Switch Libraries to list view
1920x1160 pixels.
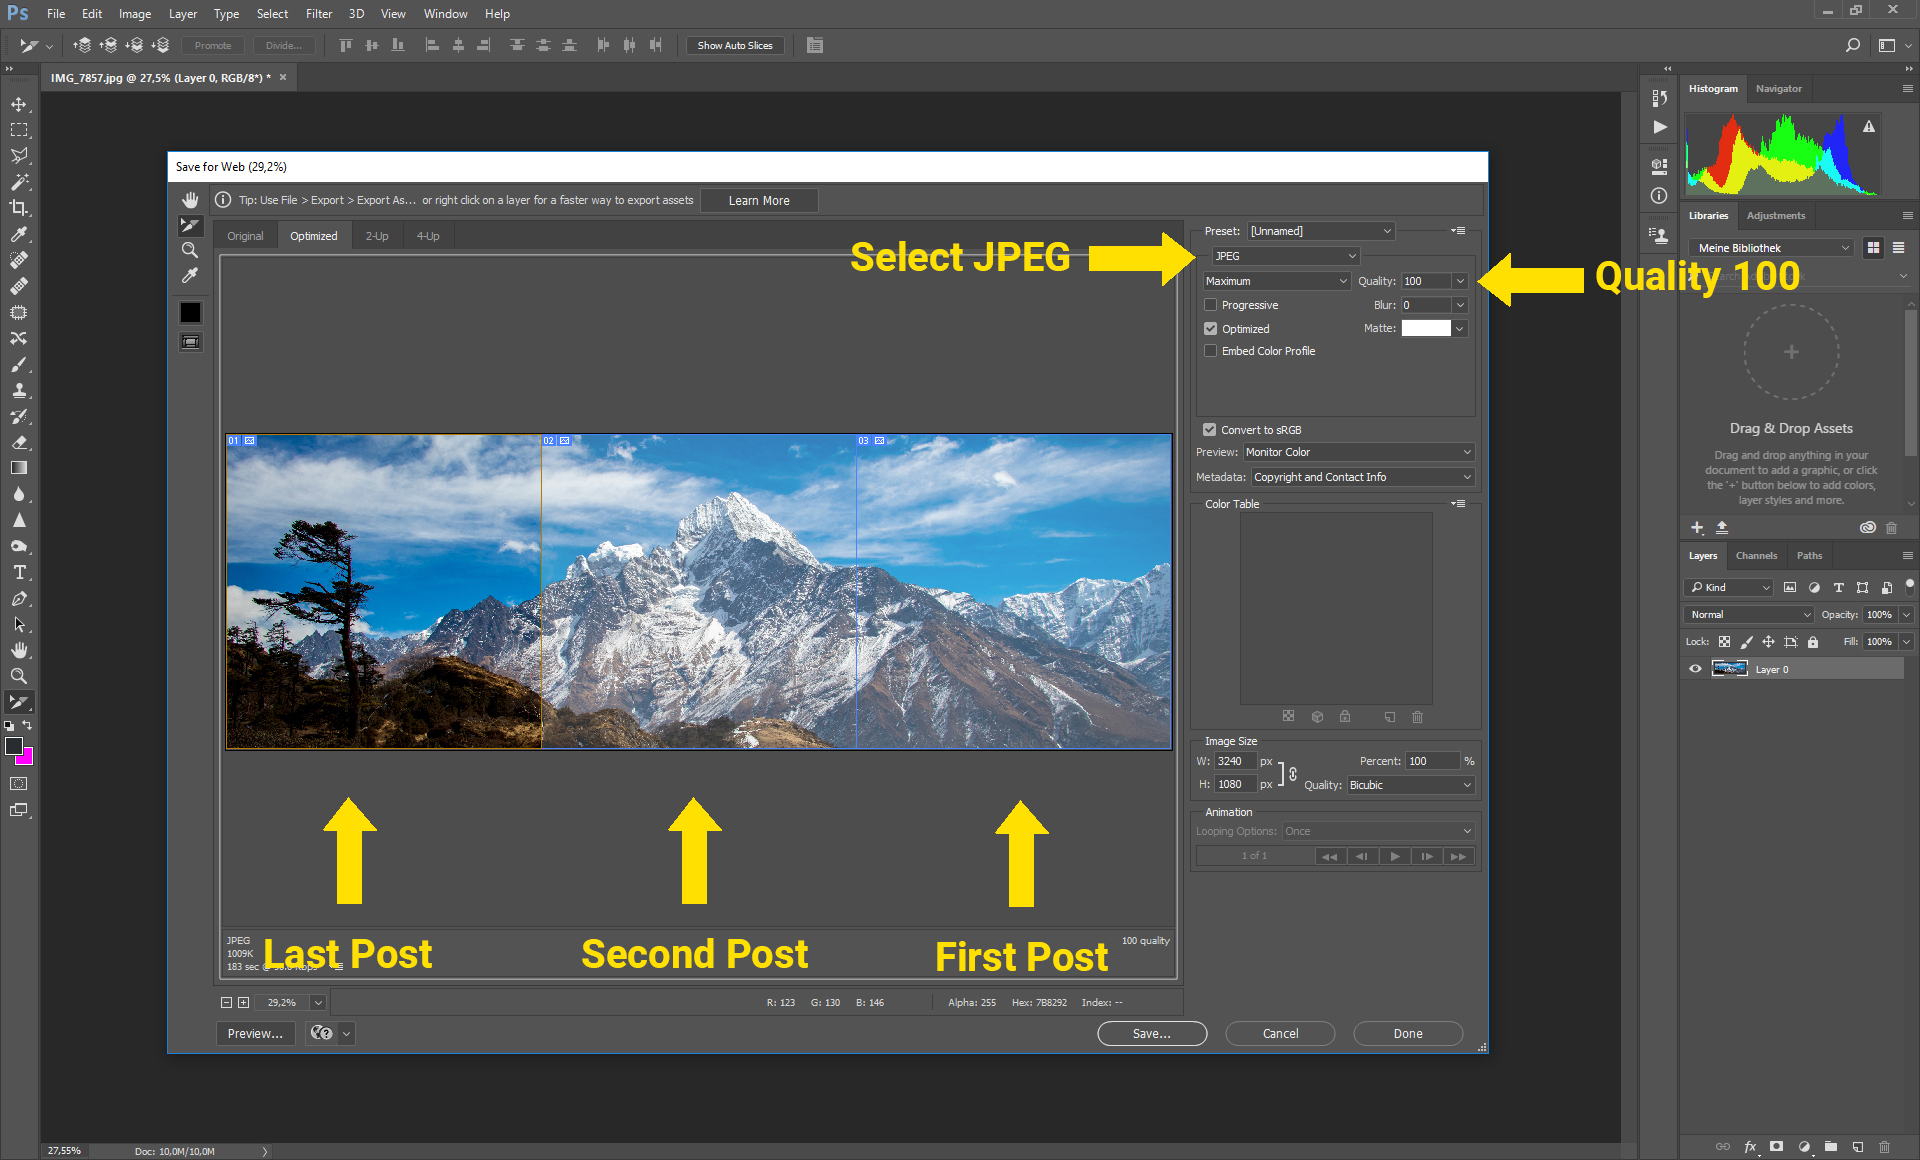[x=1898, y=248]
